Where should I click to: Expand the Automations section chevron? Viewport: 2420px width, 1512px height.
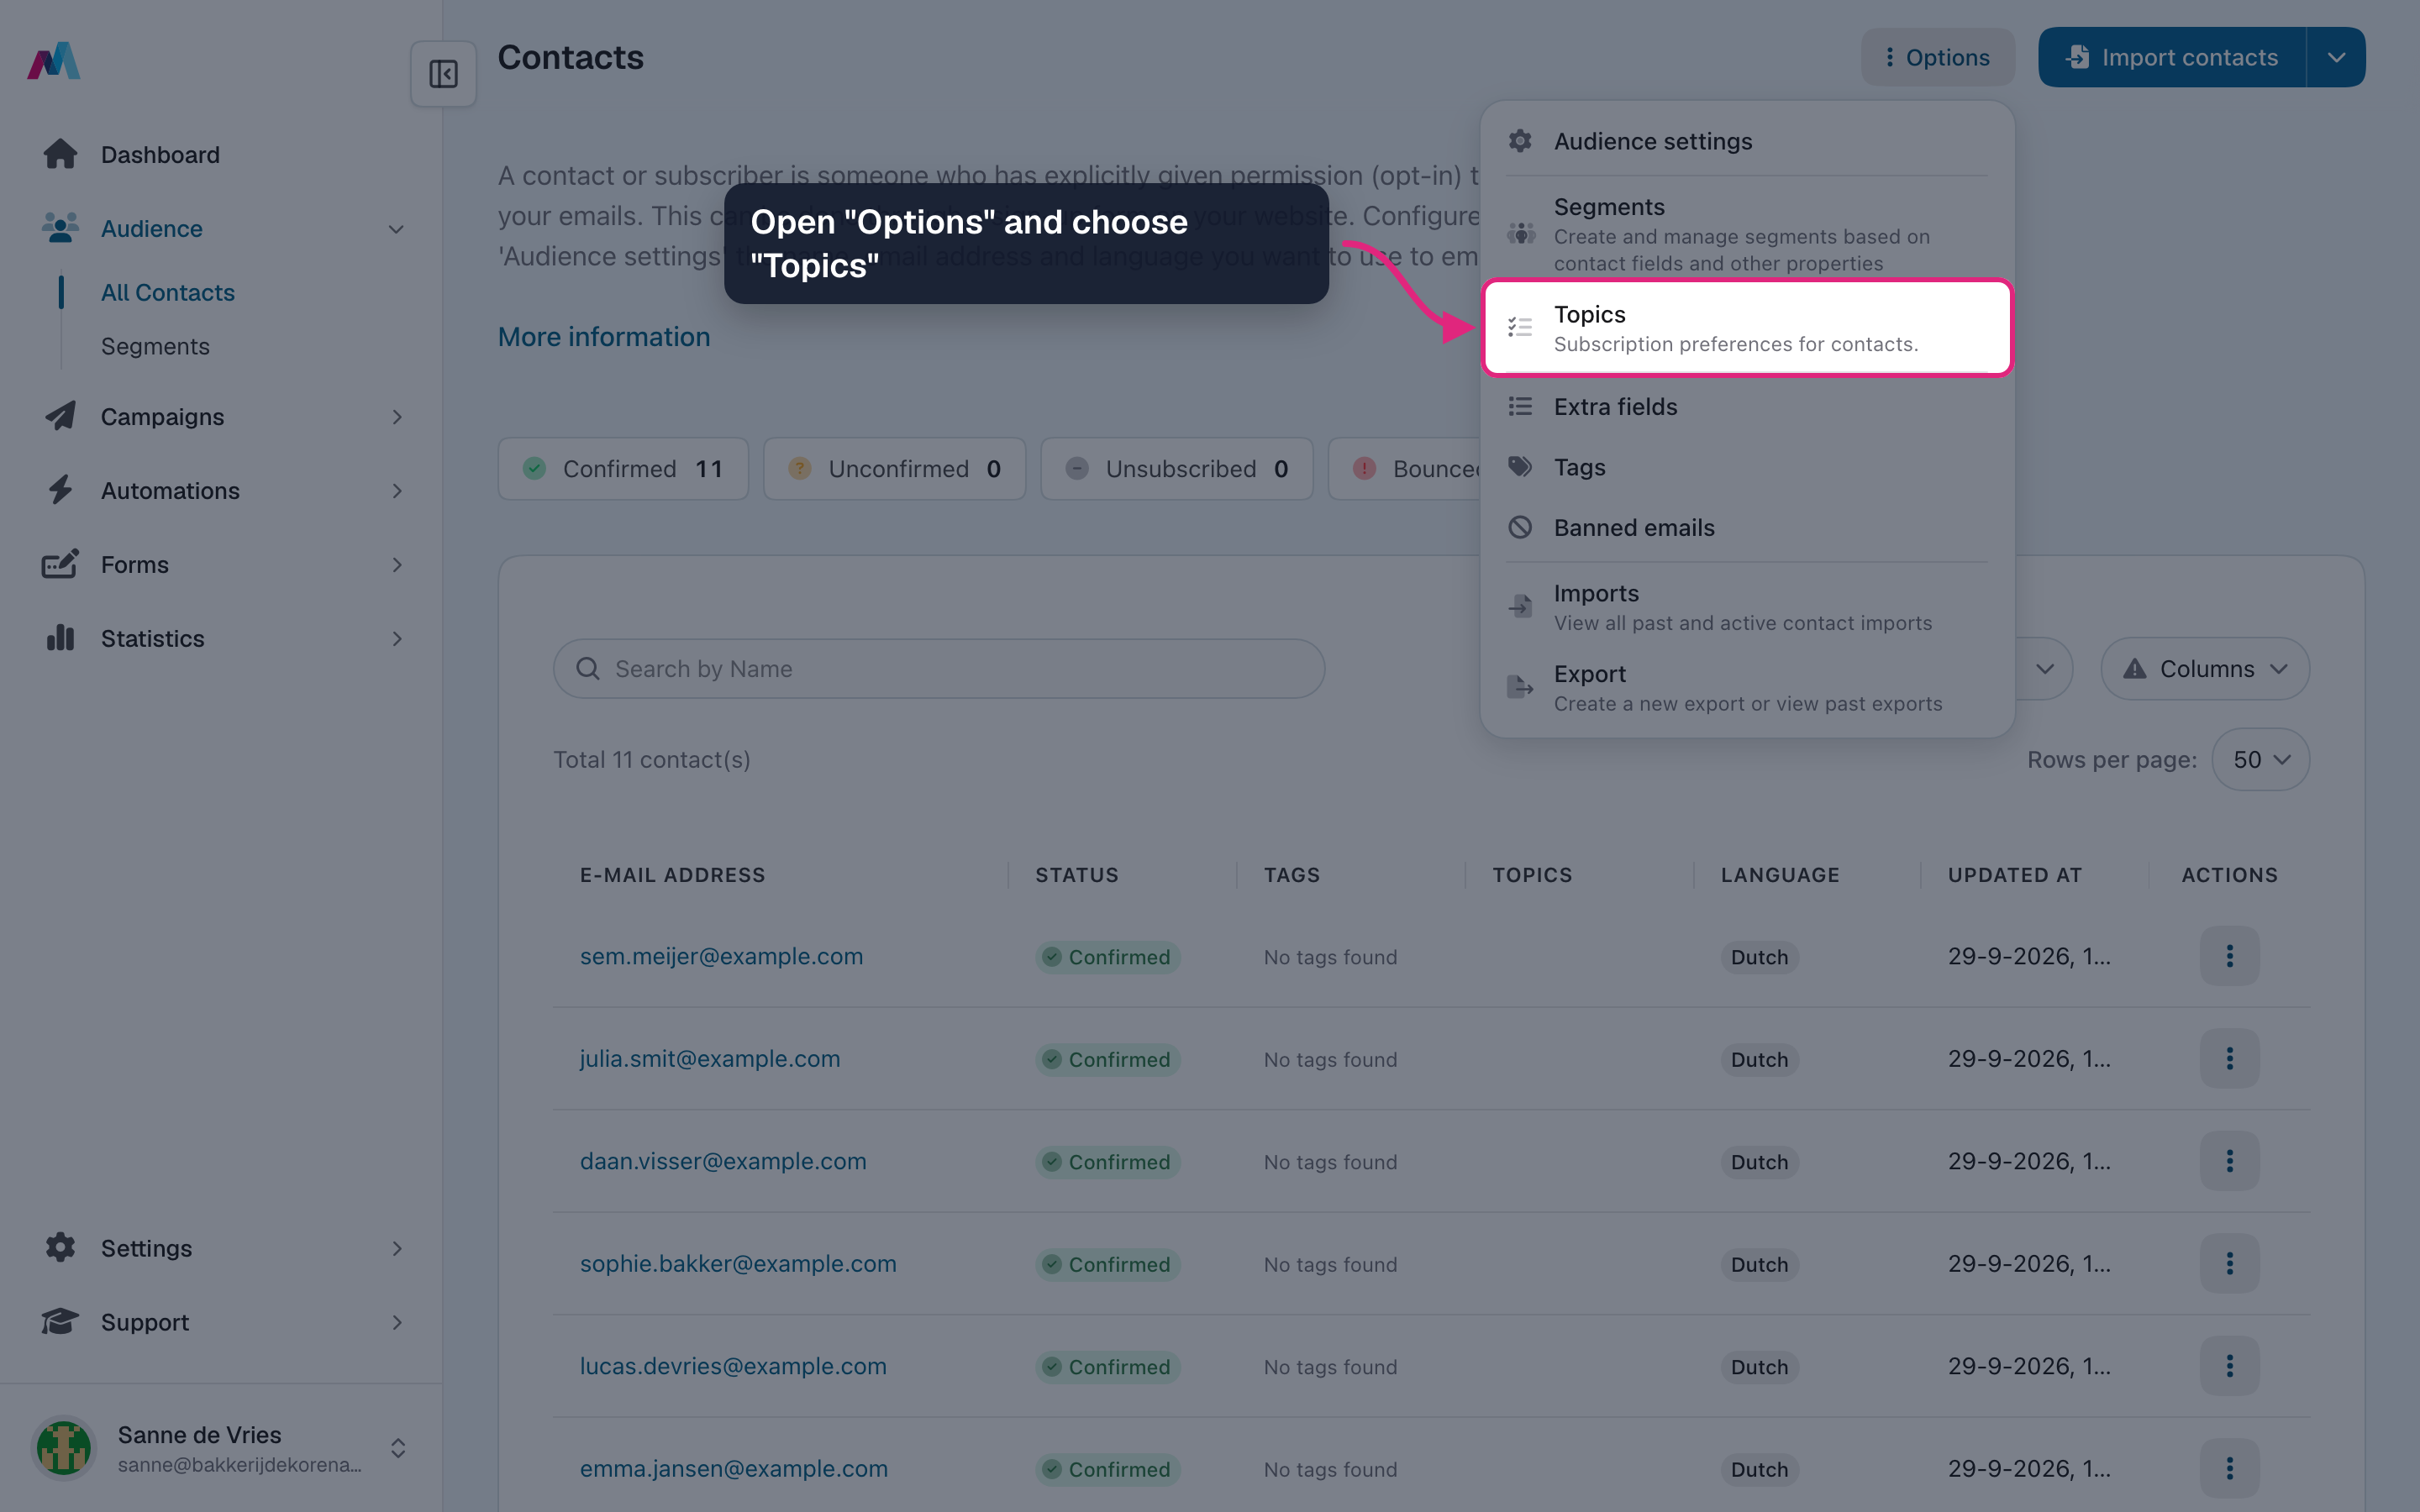click(396, 490)
